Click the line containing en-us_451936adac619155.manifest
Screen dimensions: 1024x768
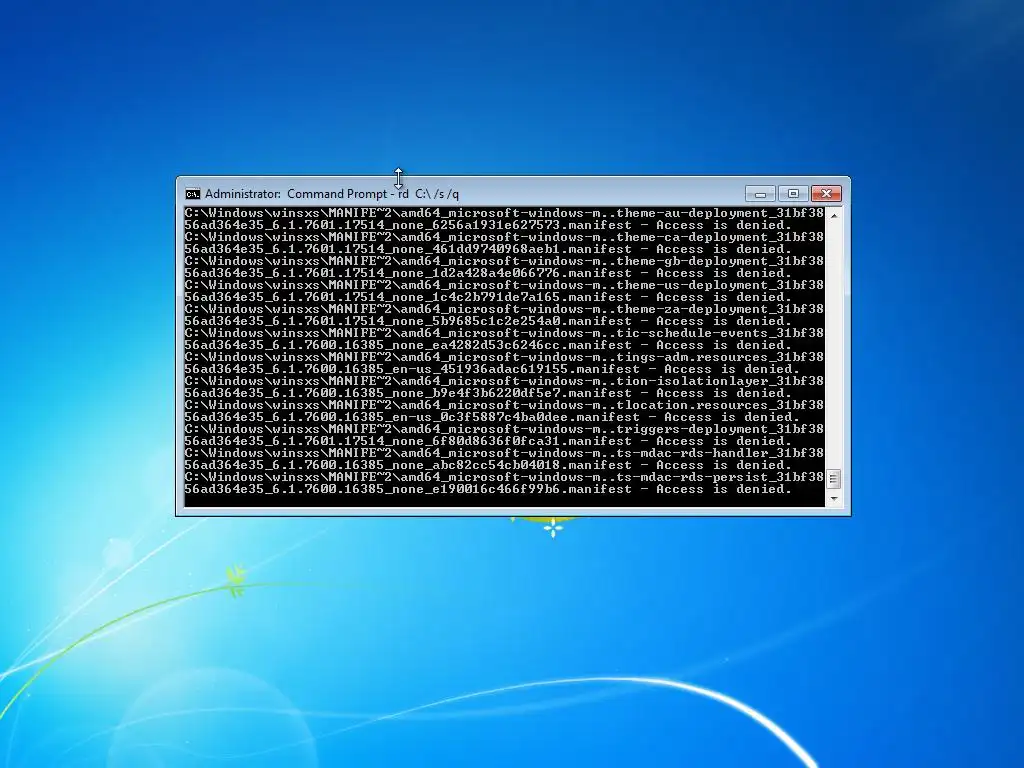(492, 369)
